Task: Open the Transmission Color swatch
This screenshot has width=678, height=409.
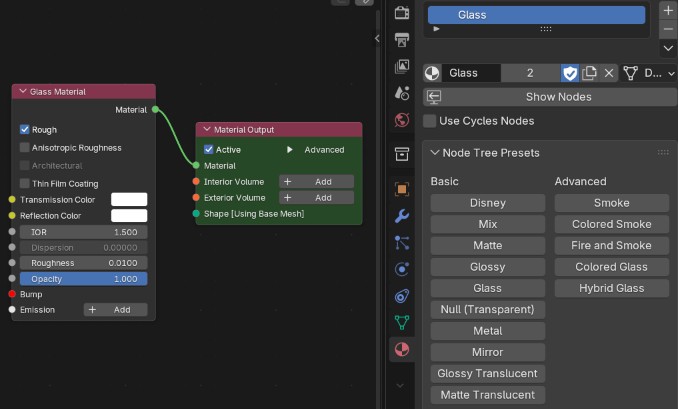Action: click(129, 199)
